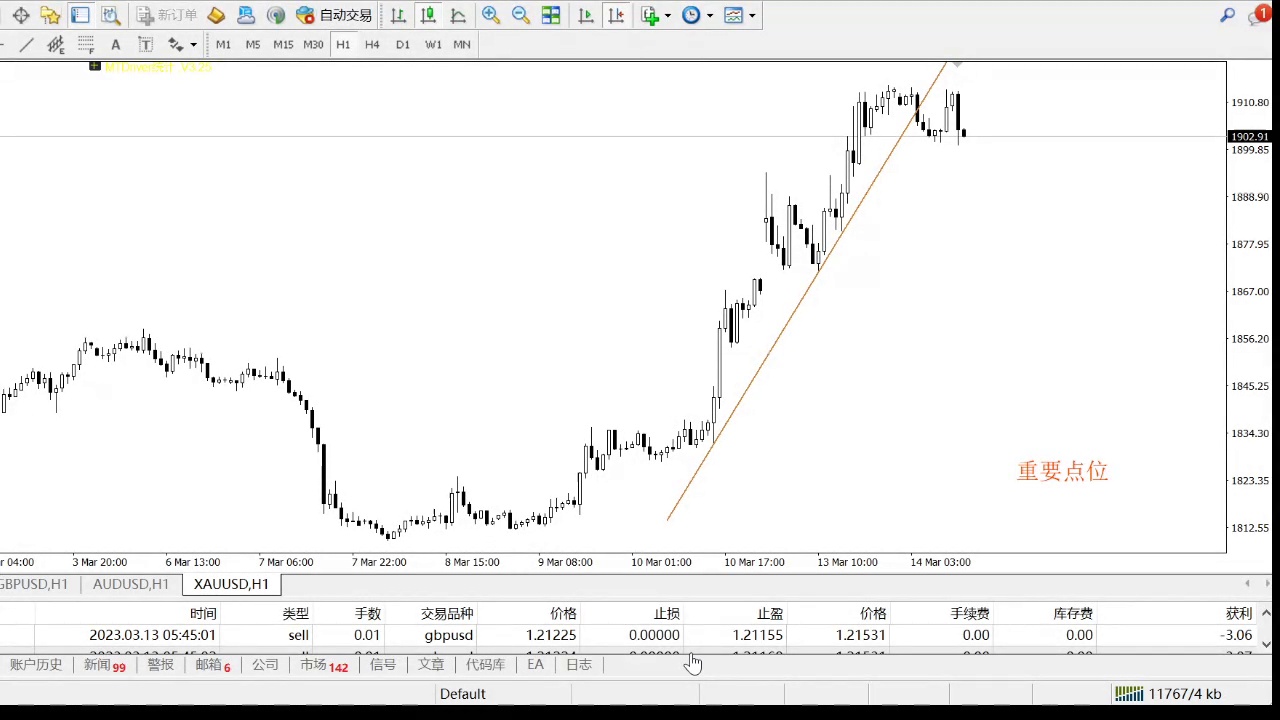Open the search magnifier at top right
1280x720 pixels.
pyautogui.click(x=1228, y=15)
